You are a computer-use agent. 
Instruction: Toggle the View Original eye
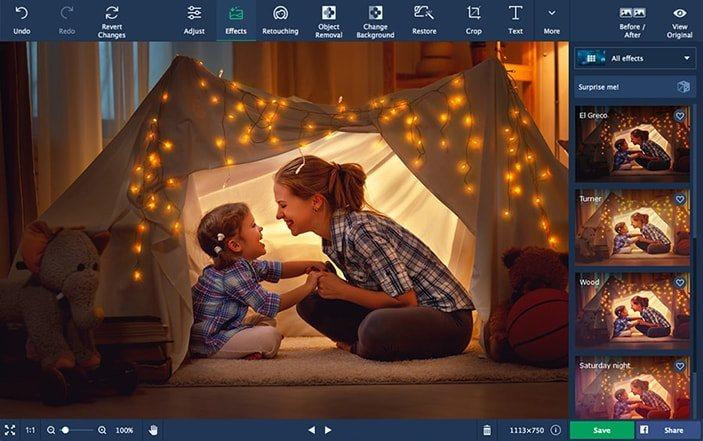tap(680, 19)
